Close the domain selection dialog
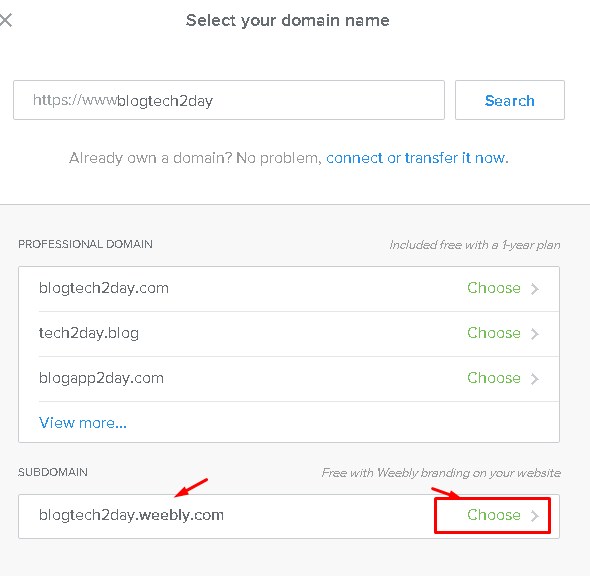The image size is (590, 576). point(6,20)
